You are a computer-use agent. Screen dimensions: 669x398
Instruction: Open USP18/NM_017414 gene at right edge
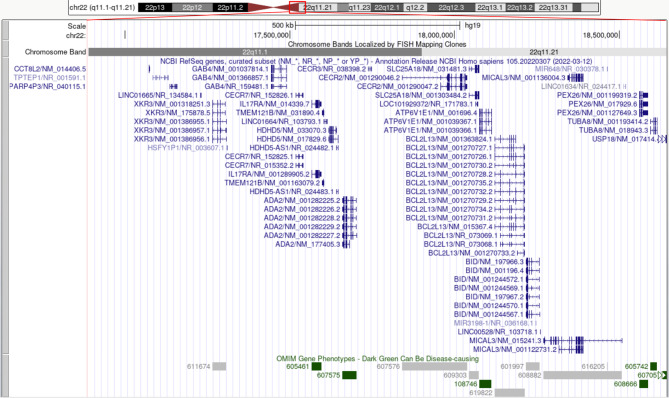625,139
